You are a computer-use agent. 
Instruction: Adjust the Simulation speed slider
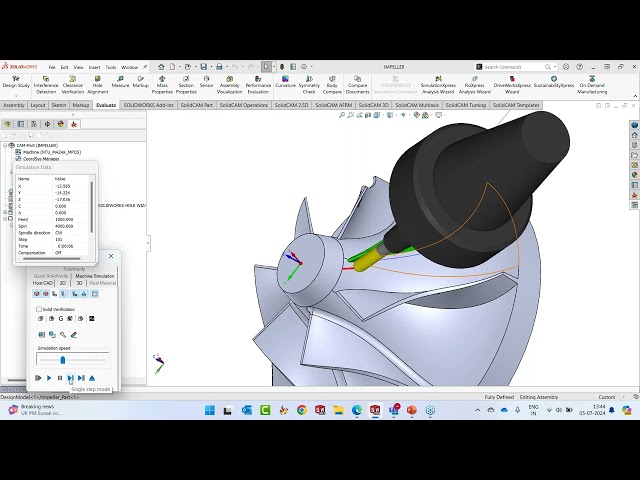click(62, 360)
